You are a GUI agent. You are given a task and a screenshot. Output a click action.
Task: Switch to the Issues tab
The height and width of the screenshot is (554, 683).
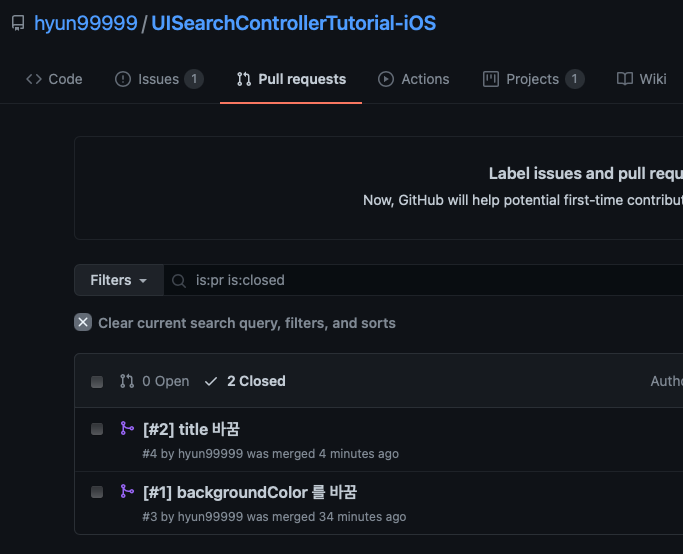[159, 79]
